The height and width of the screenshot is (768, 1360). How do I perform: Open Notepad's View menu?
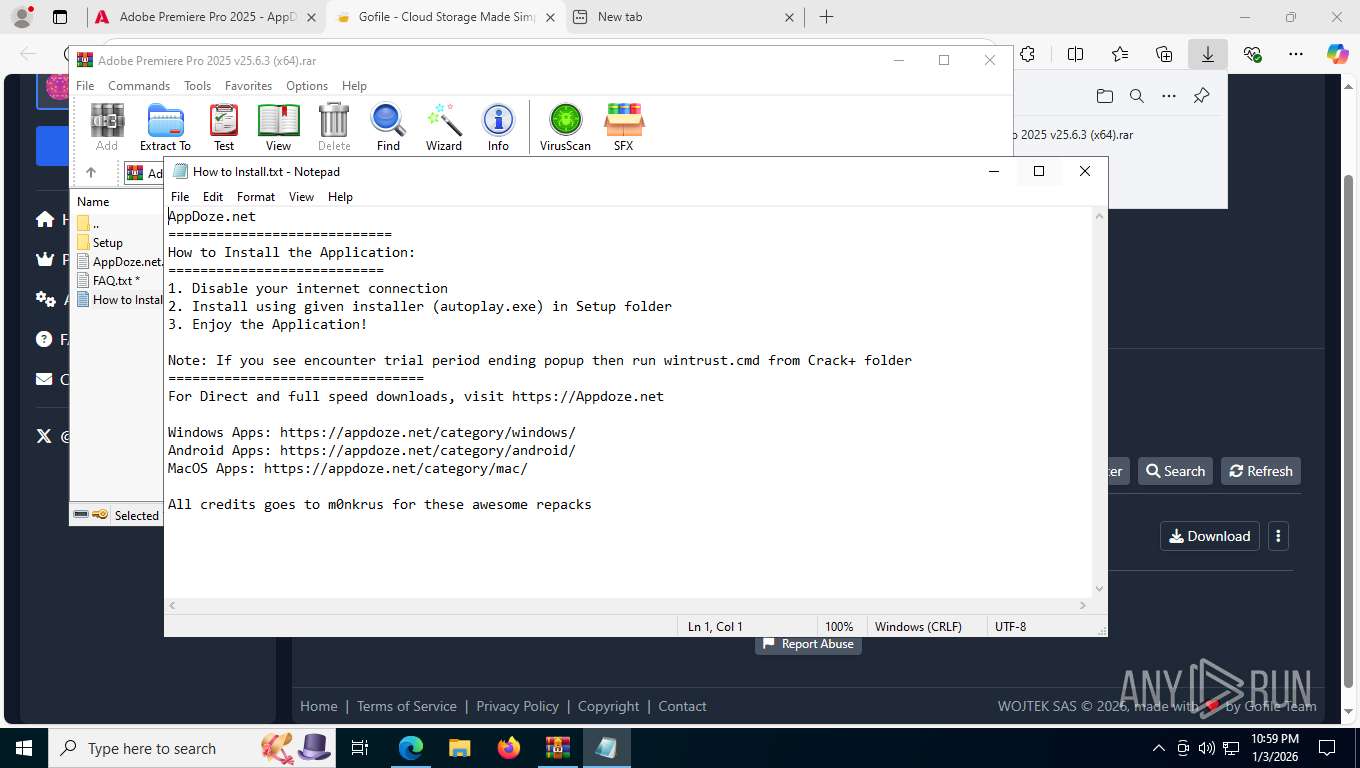point(301,197)
